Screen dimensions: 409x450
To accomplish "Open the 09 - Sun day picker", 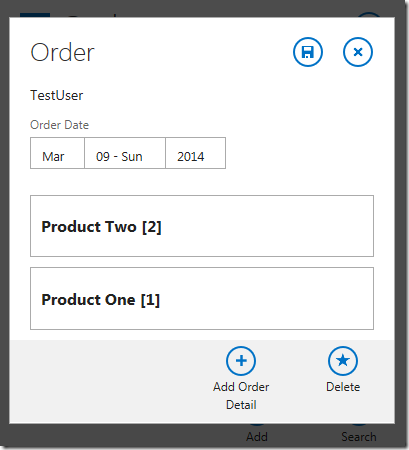I will click(x=125, y=153).
